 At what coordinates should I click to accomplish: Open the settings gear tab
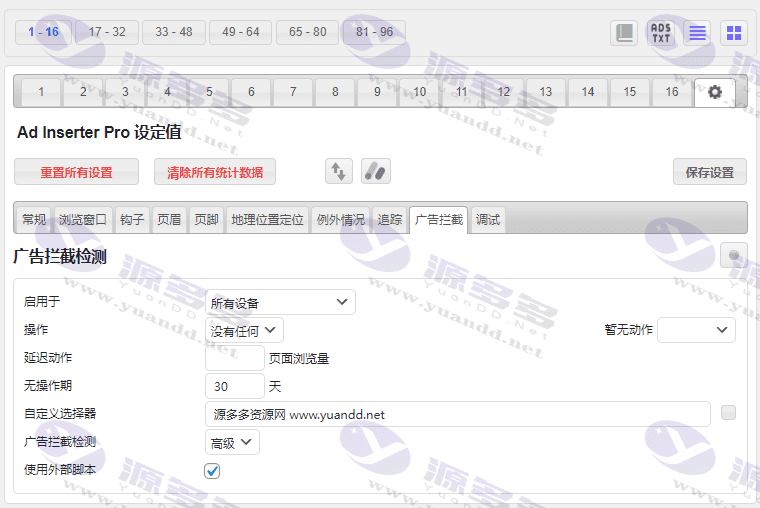click(715, 92)
